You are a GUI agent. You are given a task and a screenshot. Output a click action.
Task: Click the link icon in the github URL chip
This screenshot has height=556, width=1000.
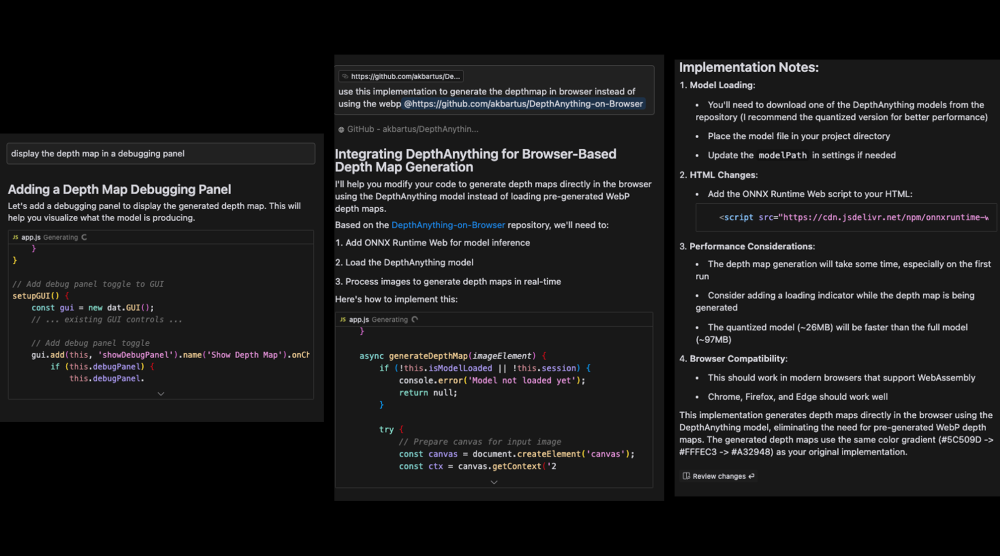click(x=345, y=76)
